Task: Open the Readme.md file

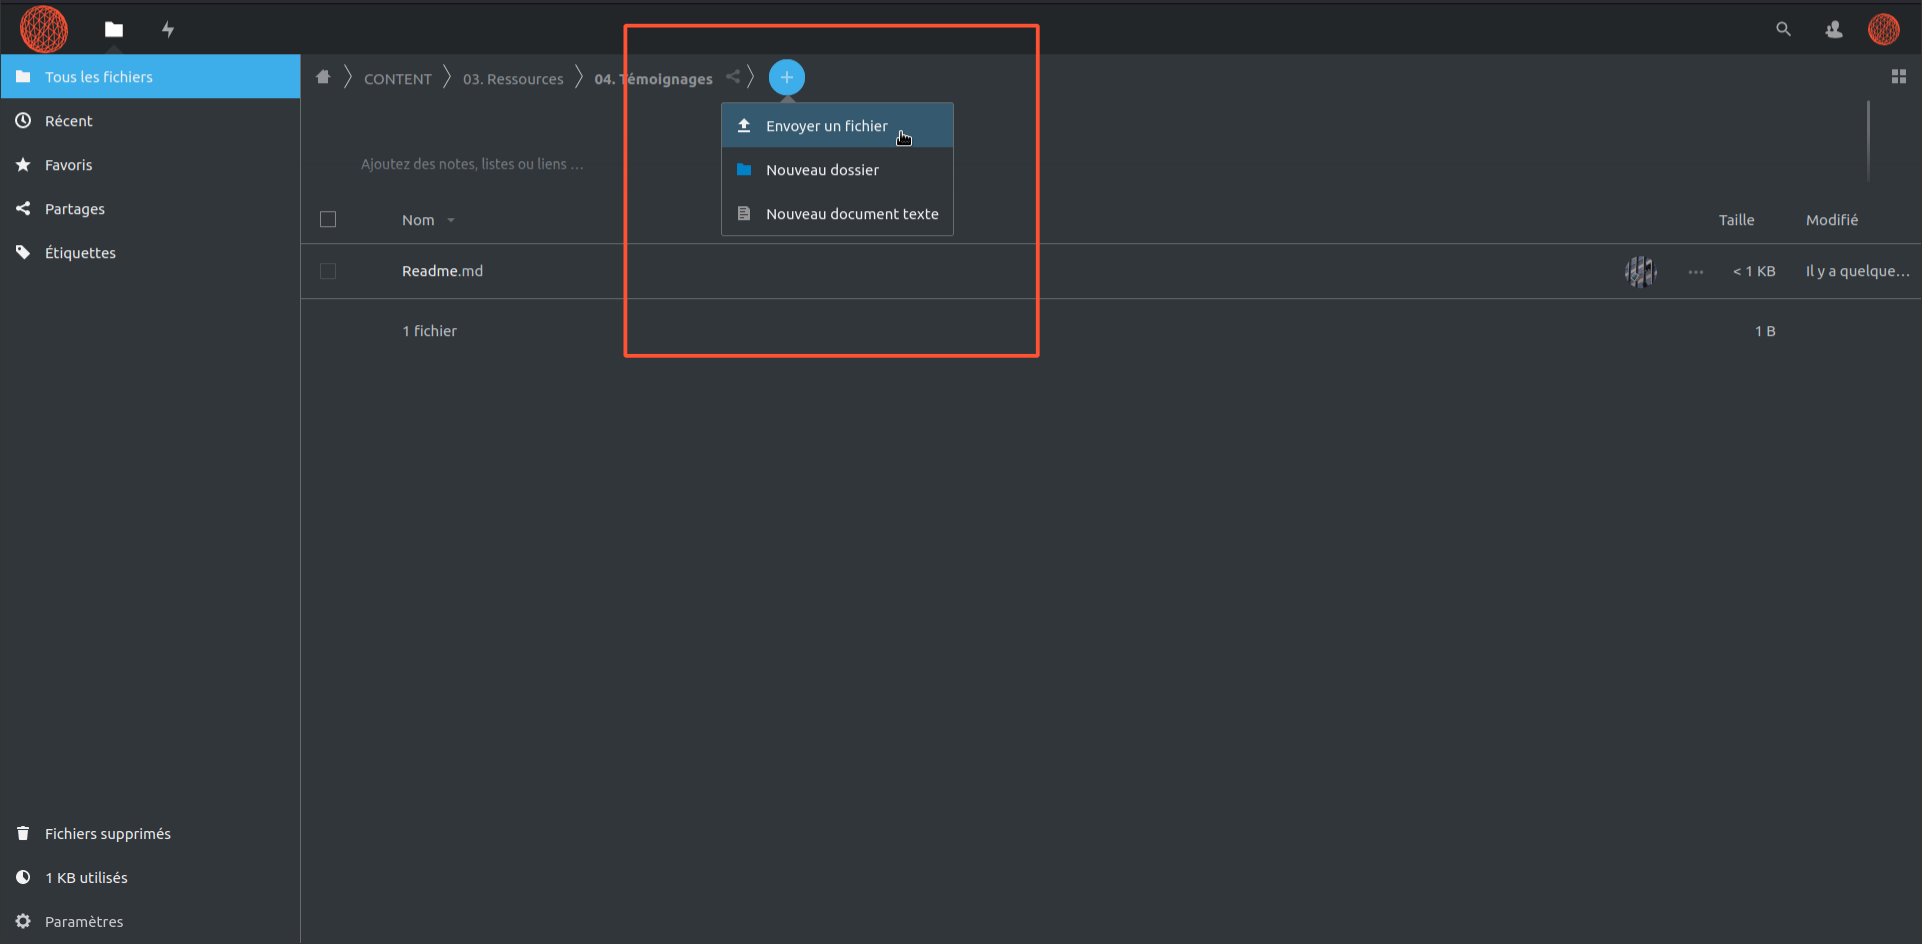Action: tap(442, 271)
